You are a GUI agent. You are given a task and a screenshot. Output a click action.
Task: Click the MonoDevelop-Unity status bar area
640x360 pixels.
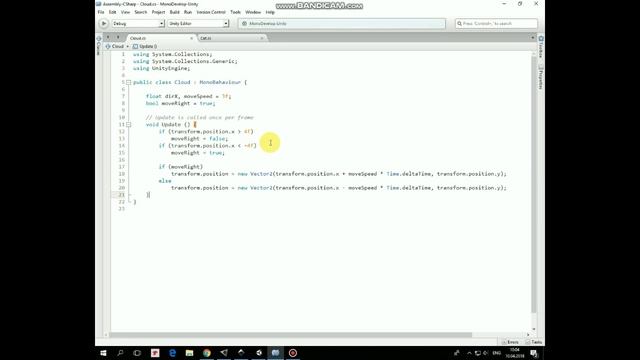[x=342, y=24]
